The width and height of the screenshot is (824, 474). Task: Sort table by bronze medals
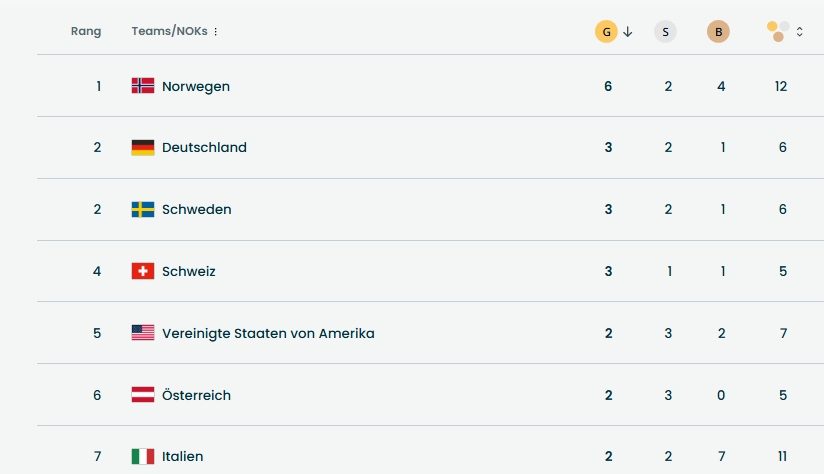click(x=718, y=32)
